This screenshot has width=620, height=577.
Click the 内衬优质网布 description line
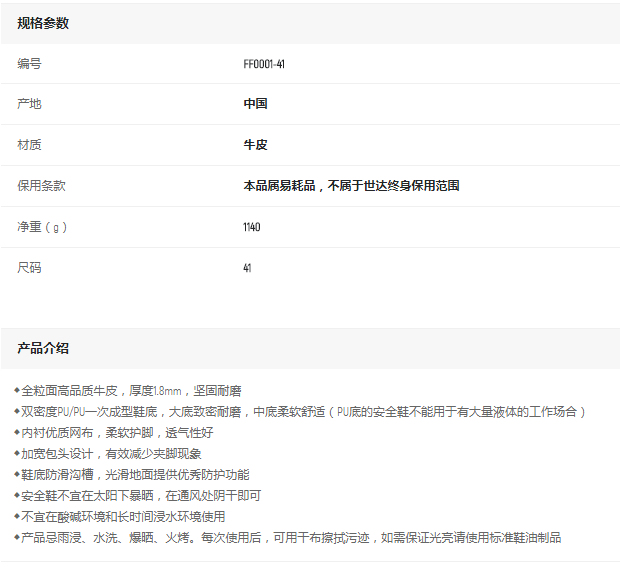(116, 433)
